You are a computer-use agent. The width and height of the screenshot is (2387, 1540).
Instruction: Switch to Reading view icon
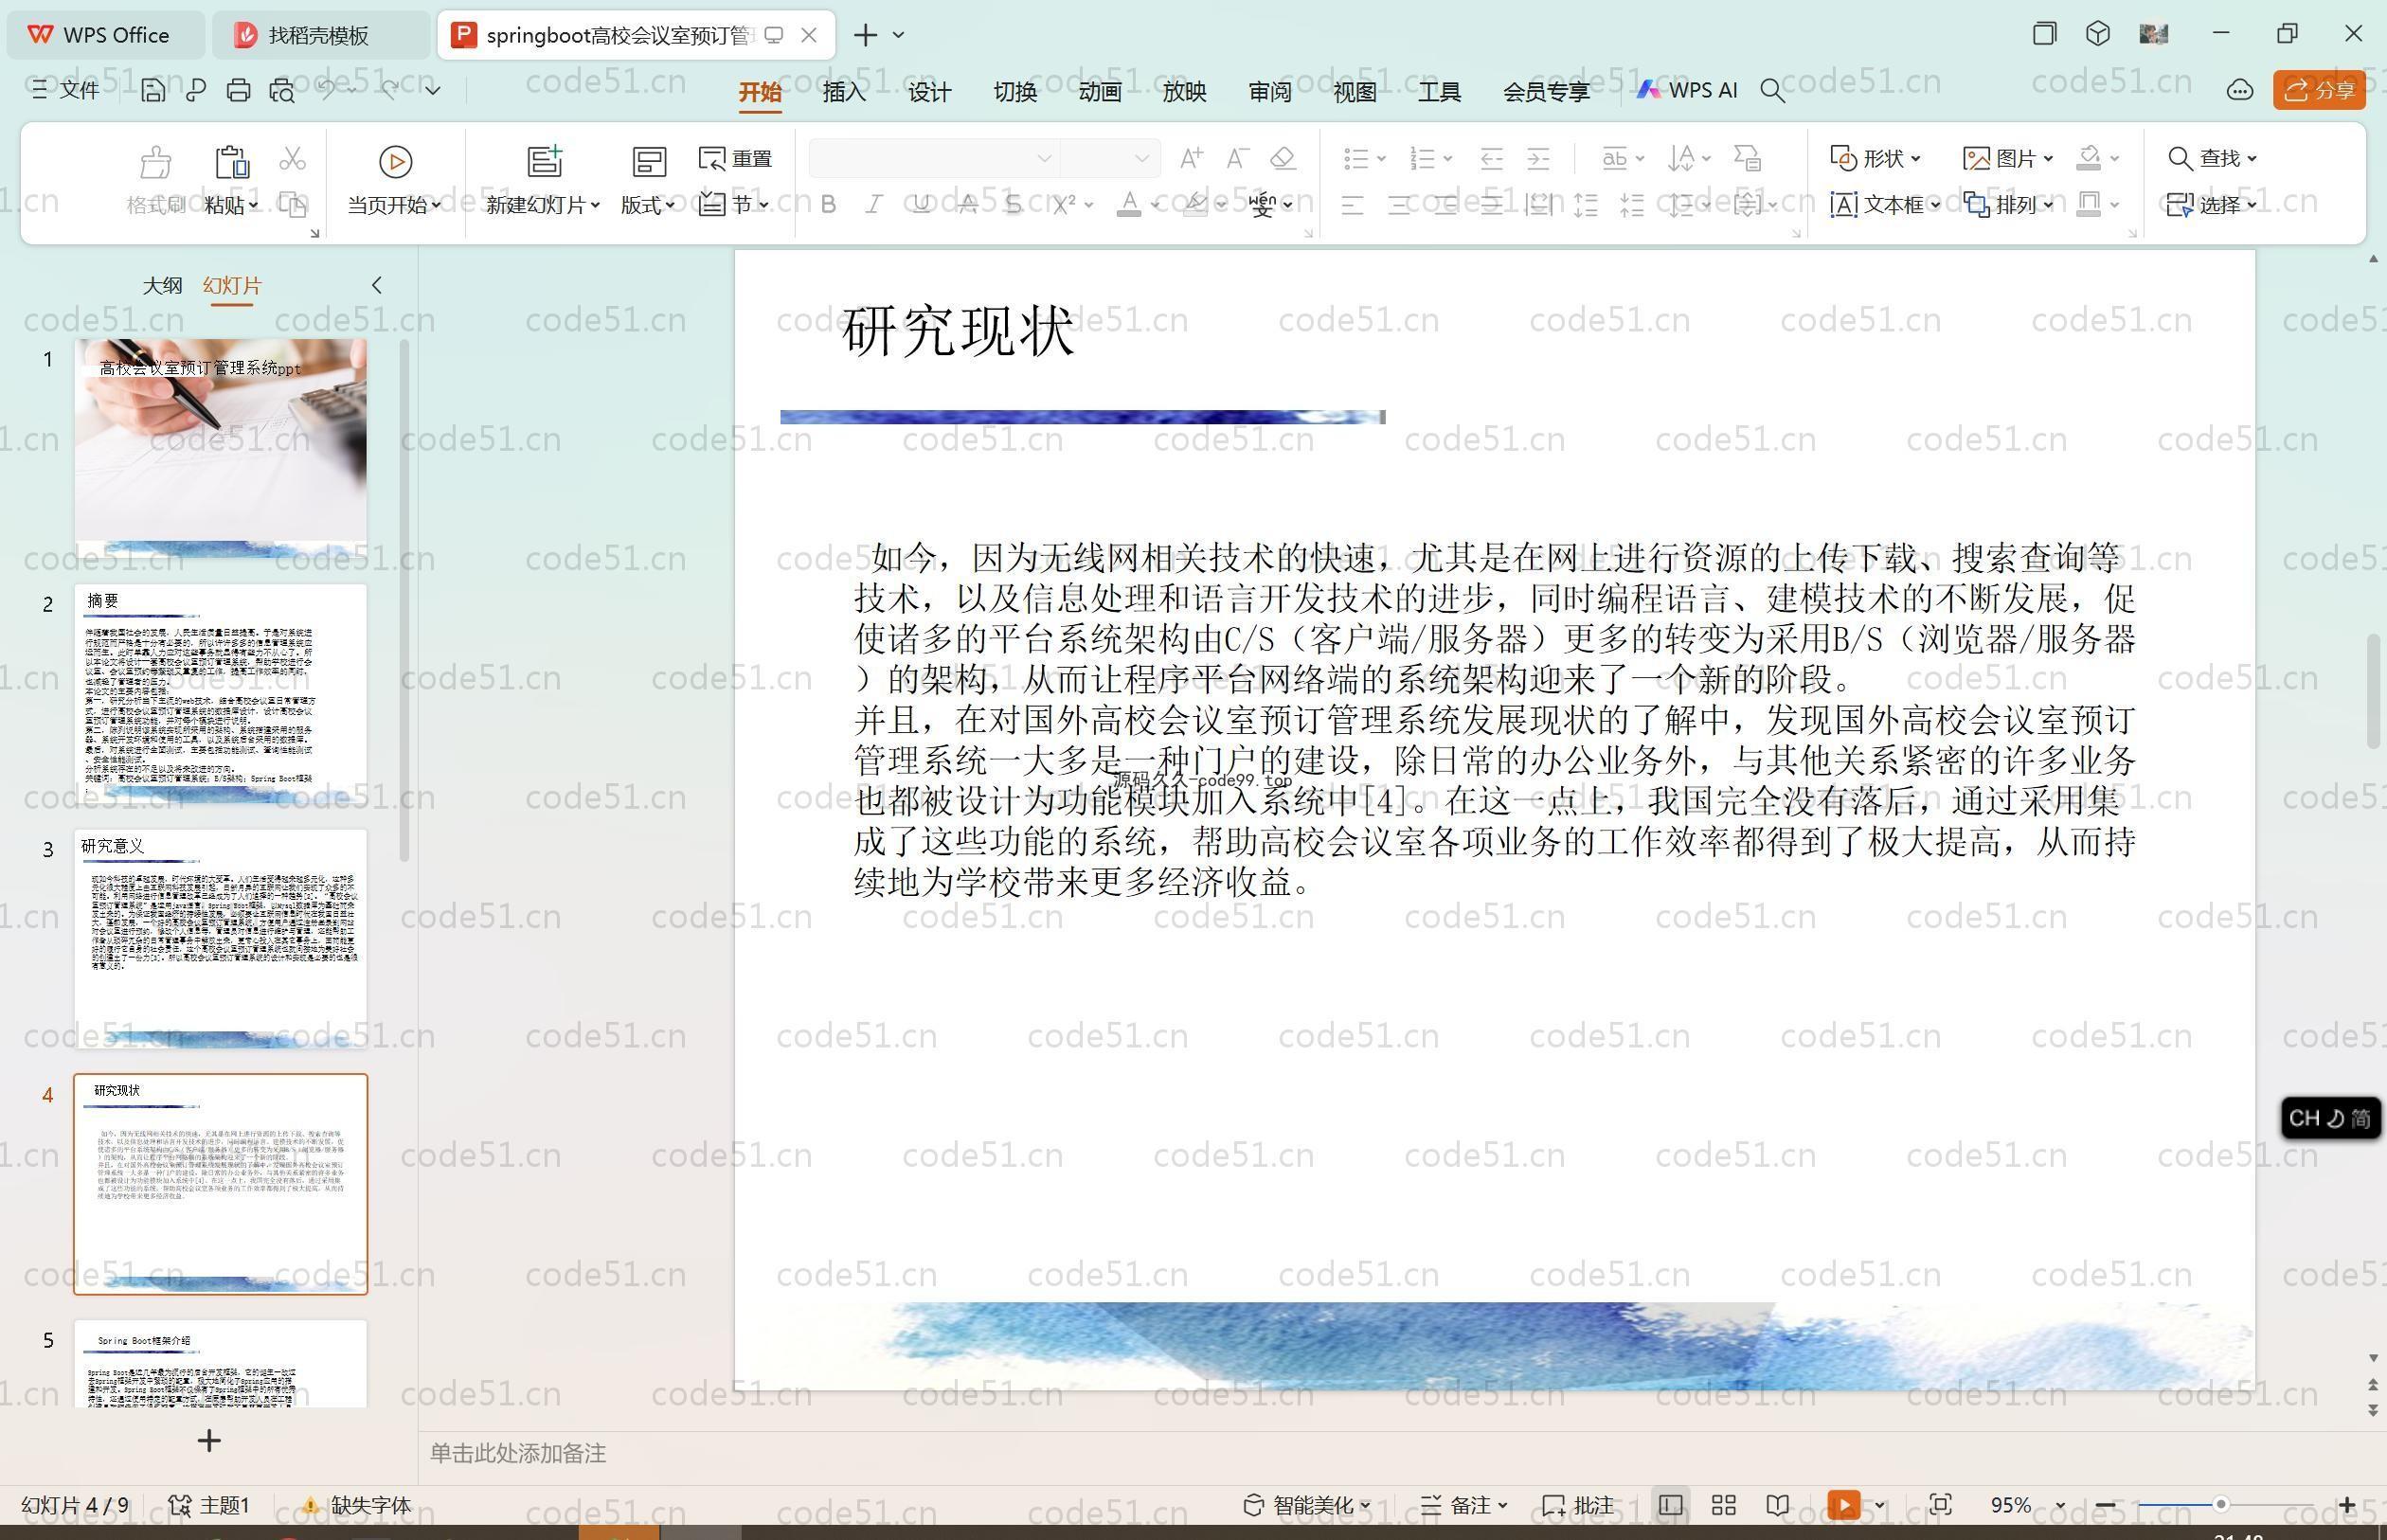click(x=1777, y=1505)
